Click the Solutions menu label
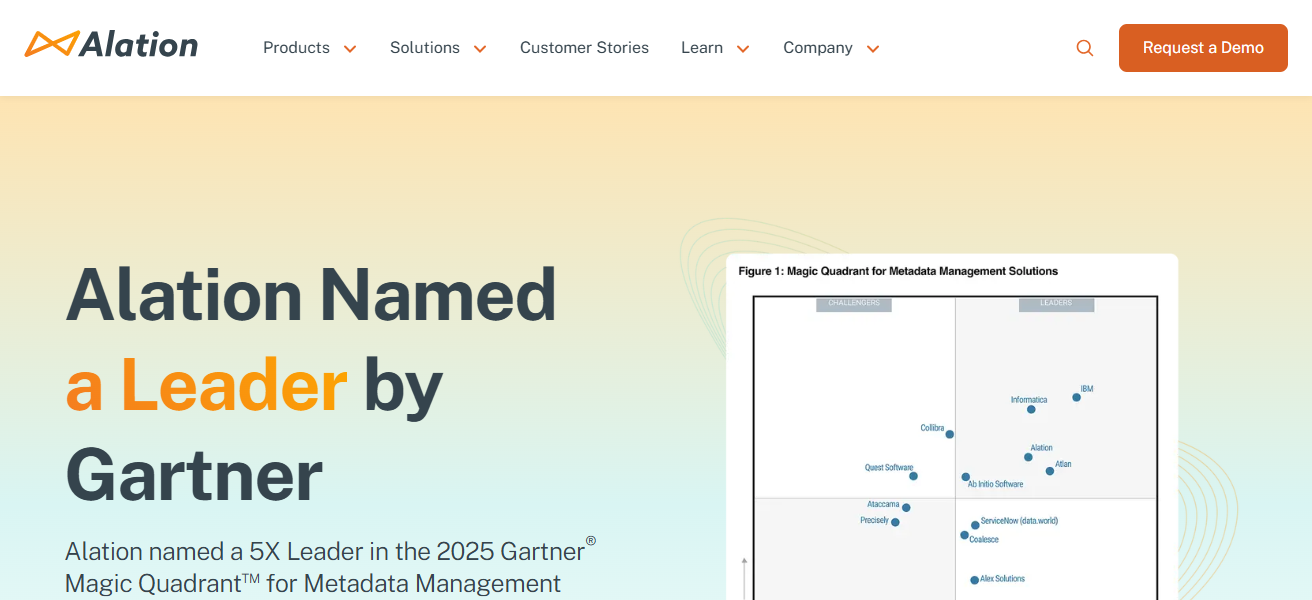1312x600 pixels. [425, 48]
